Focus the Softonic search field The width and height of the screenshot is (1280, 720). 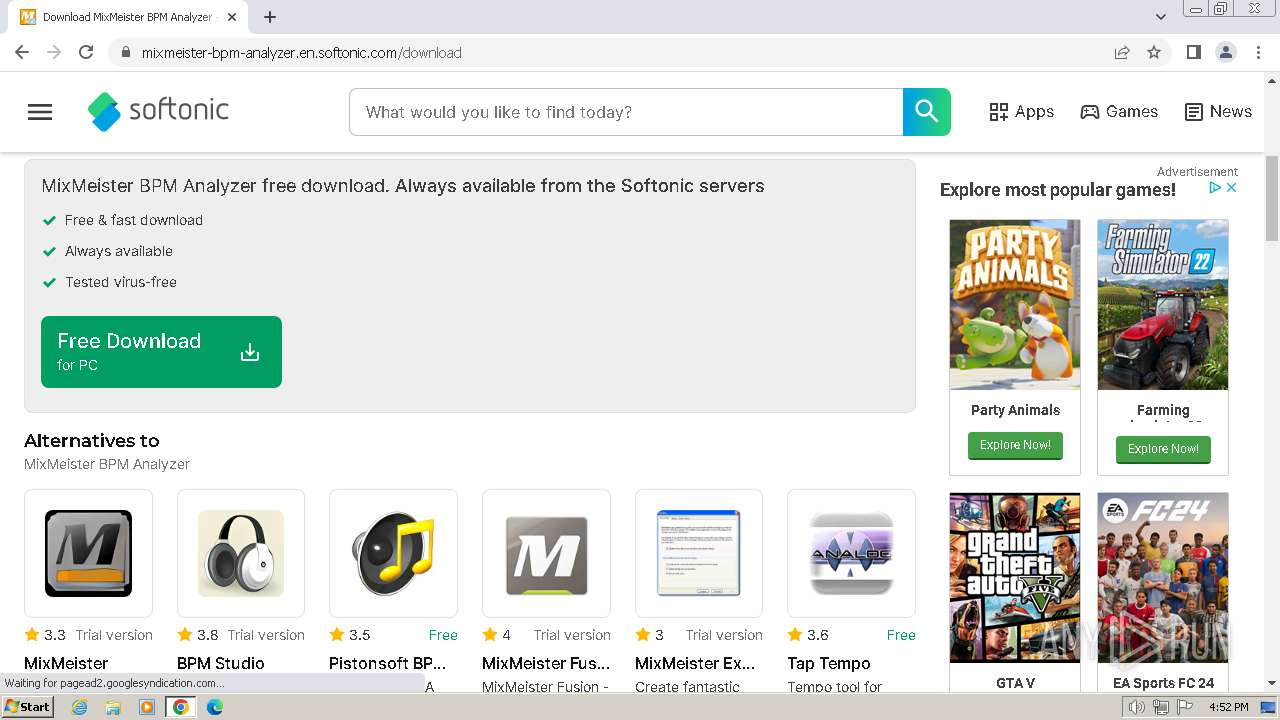click(x=626, y=112)
